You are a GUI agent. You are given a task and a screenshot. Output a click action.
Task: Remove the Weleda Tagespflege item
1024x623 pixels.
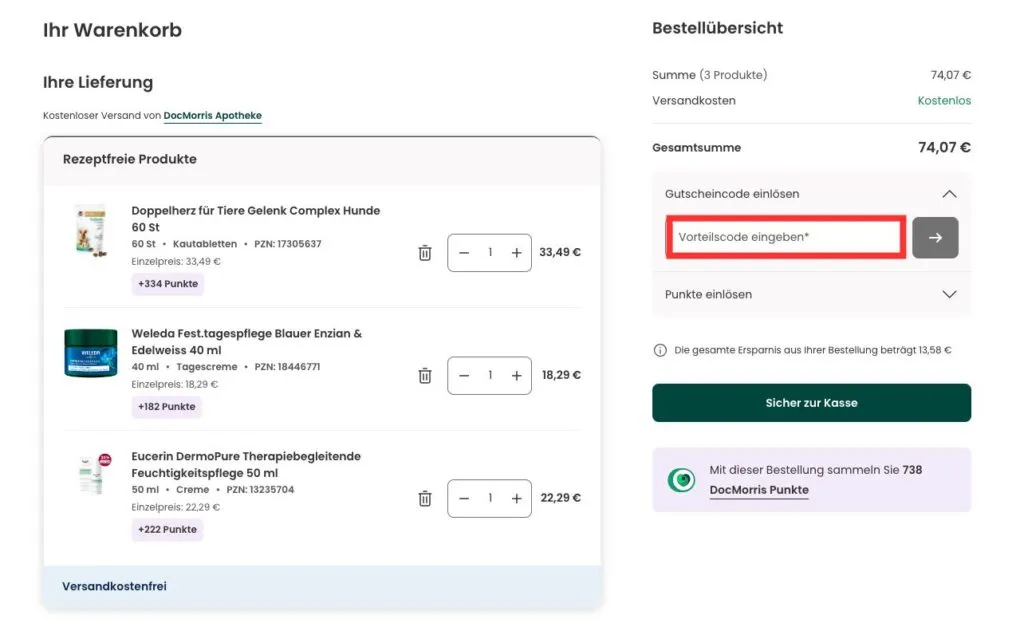[424, 375]
